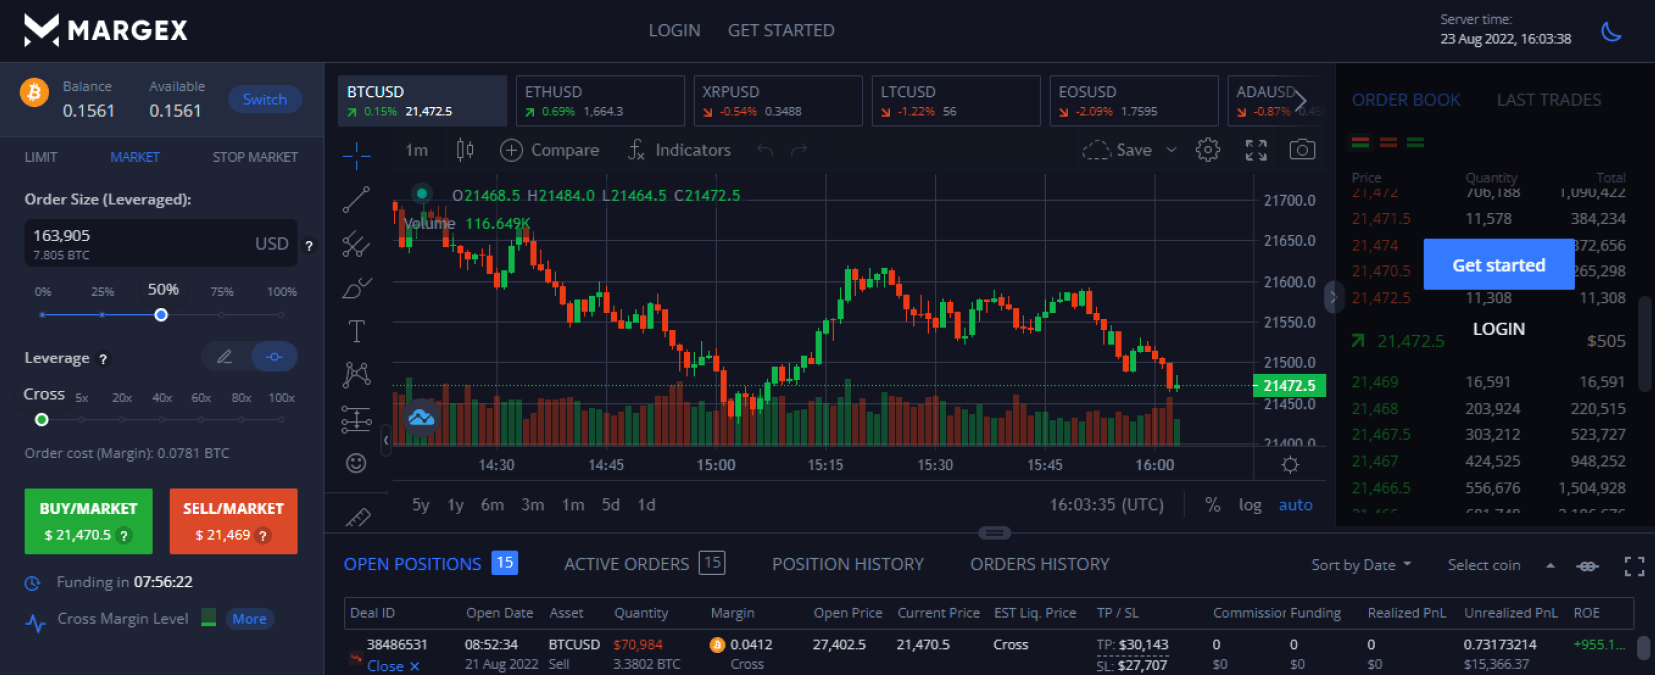Toggle the log scale option
1655x675 pixels.
coord(1250,505)
